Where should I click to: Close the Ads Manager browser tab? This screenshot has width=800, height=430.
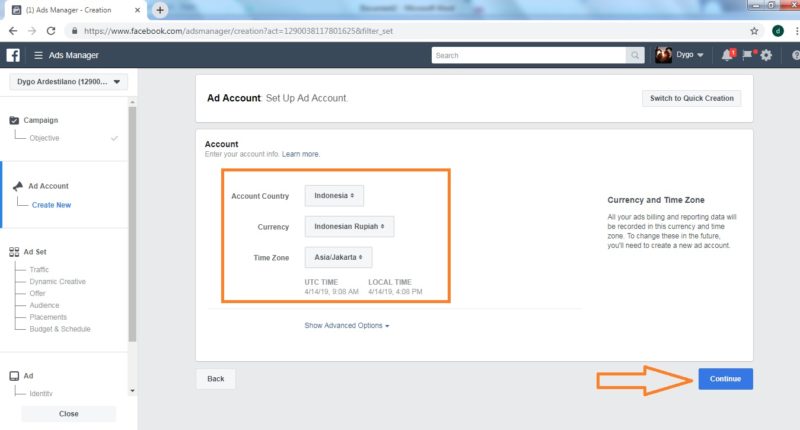[x=137, y=10]
